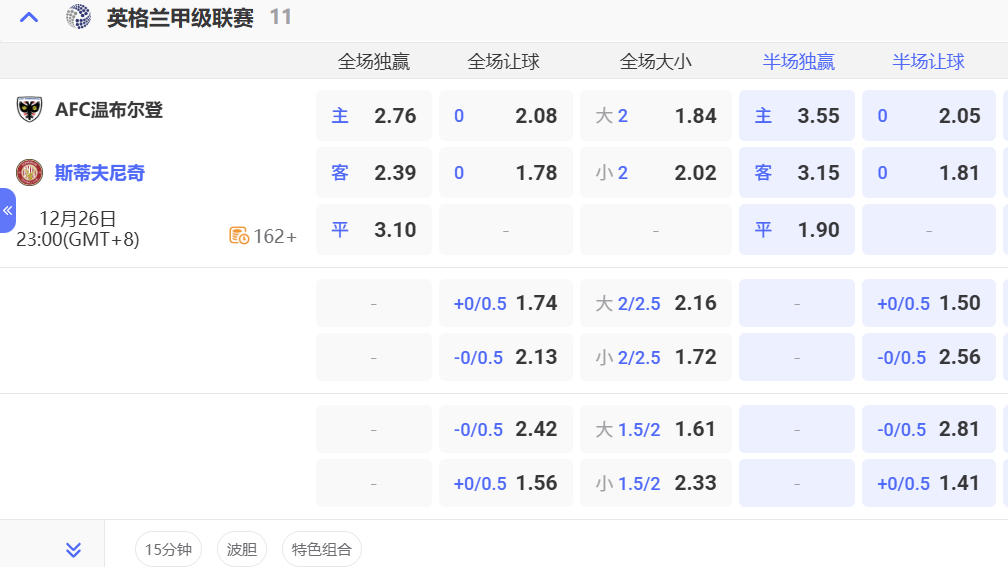
Task: Choose under 1.5/2 at 2.33
Action: point(656,483)
